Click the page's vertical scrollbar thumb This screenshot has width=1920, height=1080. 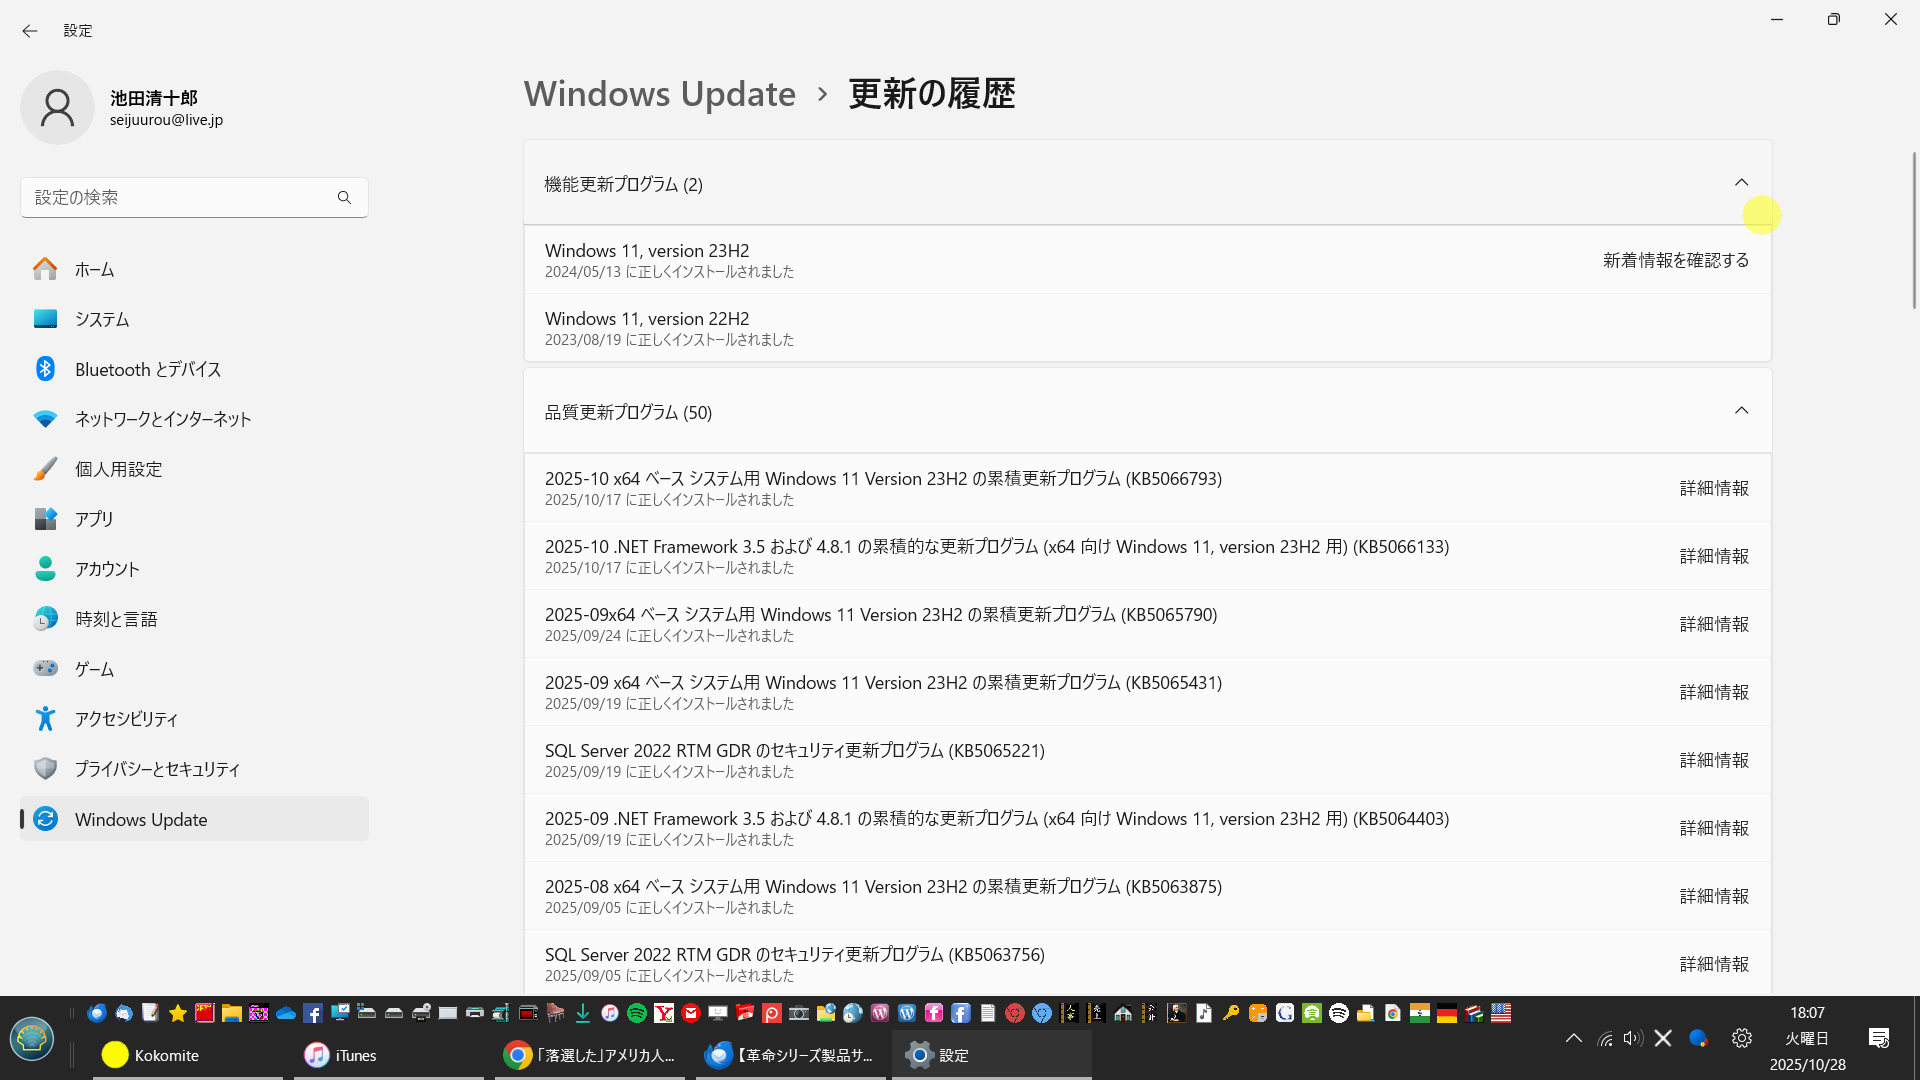[x=1914, y=230]
